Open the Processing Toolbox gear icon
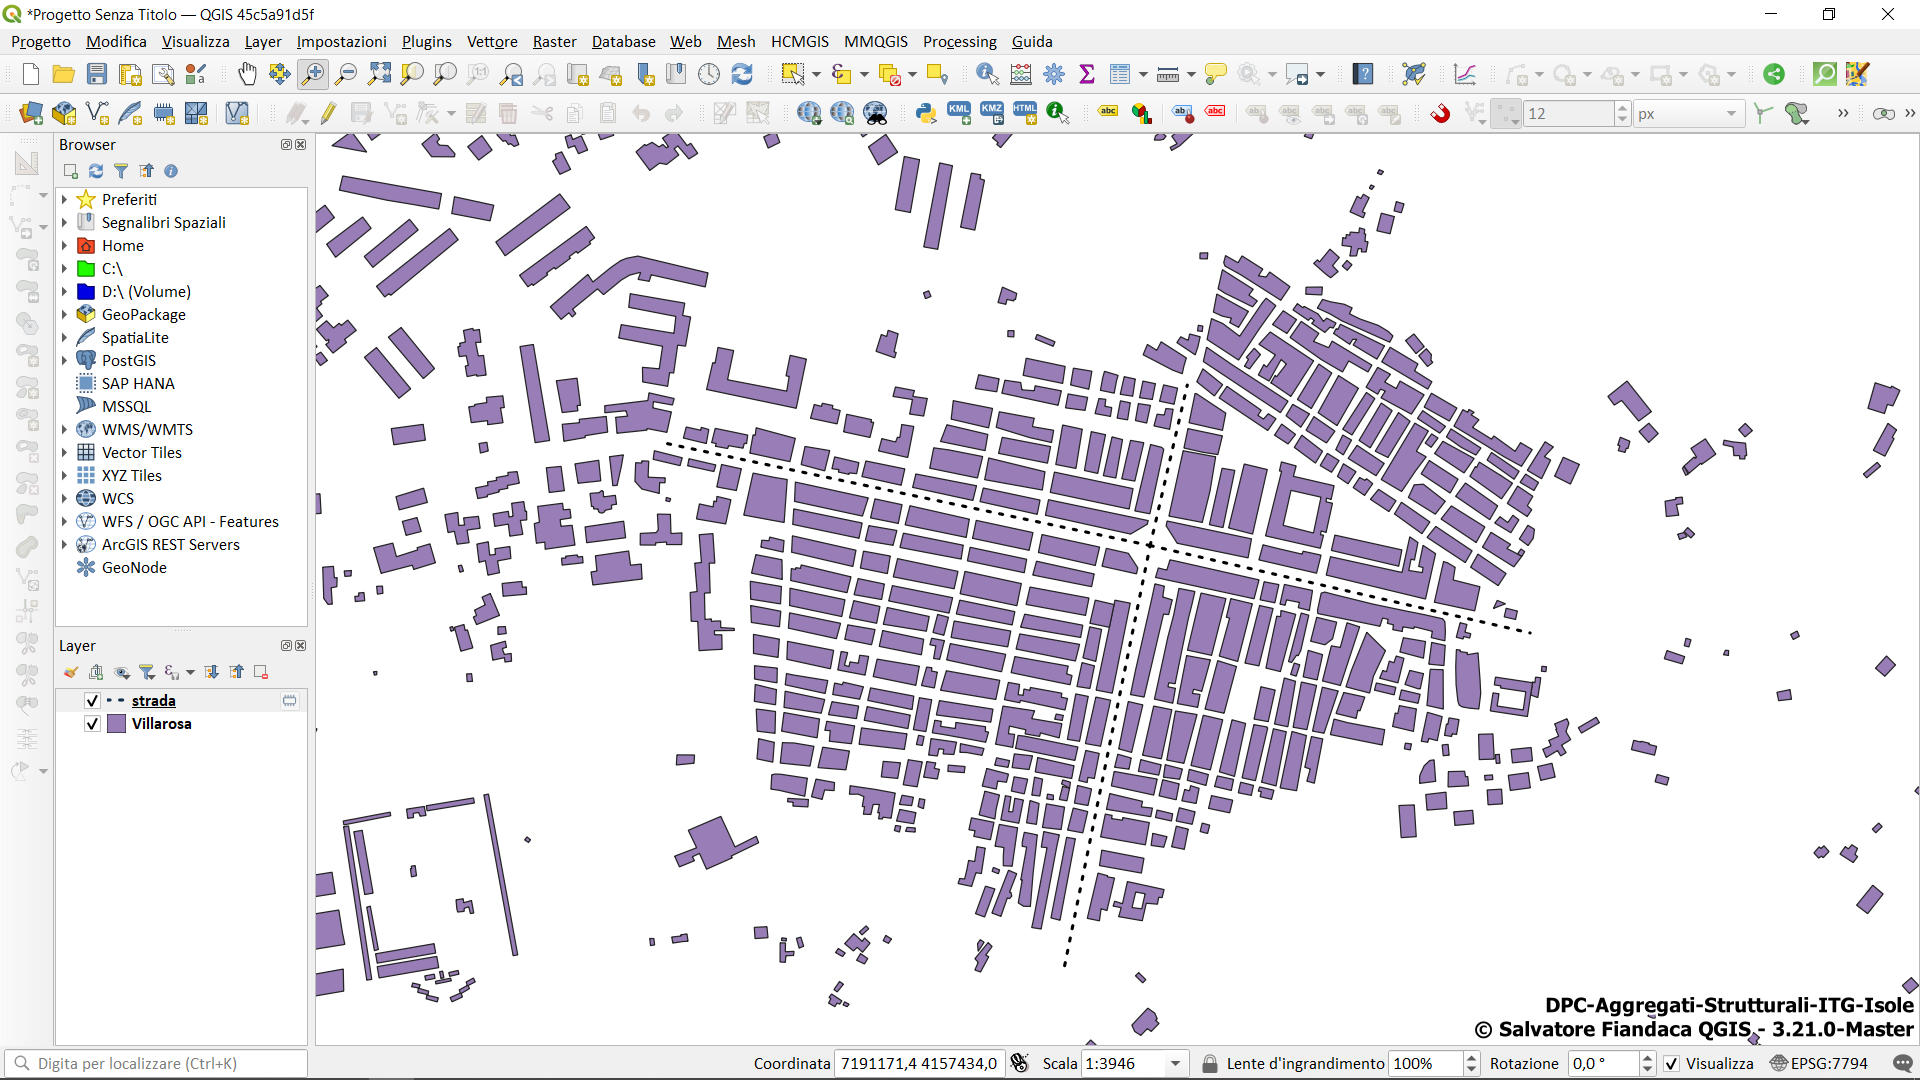1920x1080 pixels. tap(1054, 74)
